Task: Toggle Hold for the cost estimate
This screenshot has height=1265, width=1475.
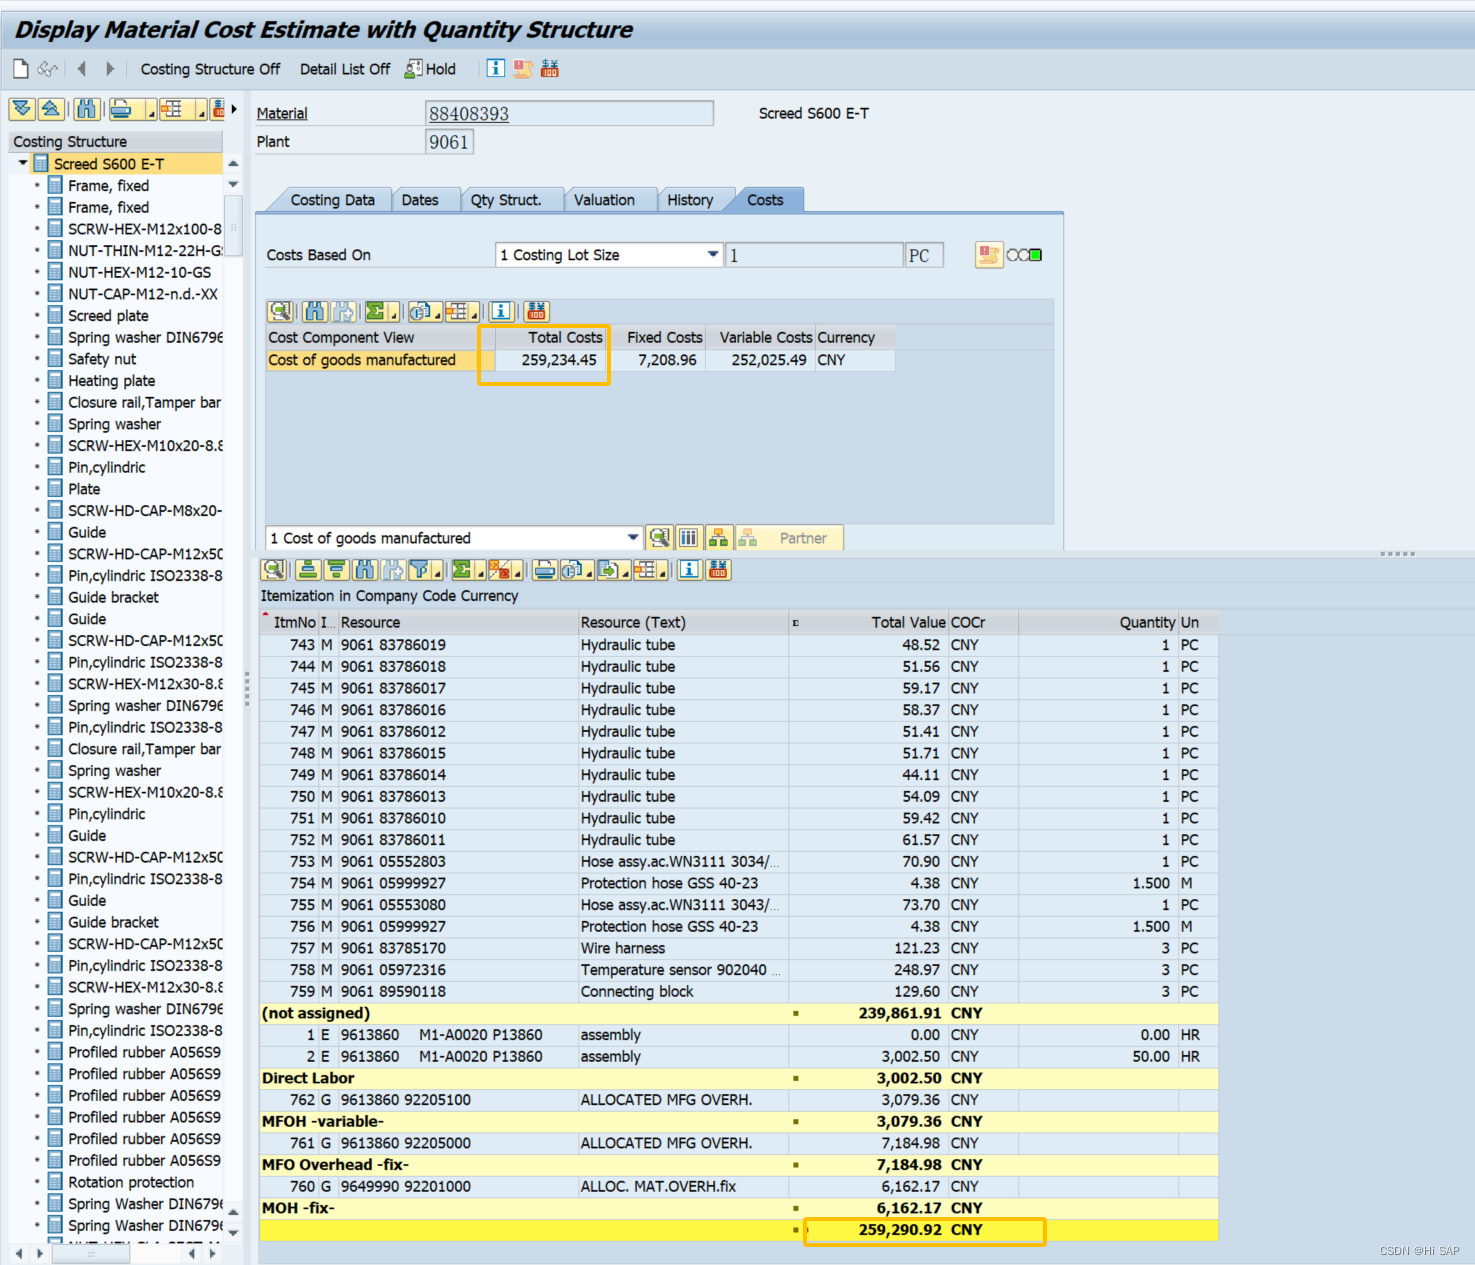Action: click(429, 68)
